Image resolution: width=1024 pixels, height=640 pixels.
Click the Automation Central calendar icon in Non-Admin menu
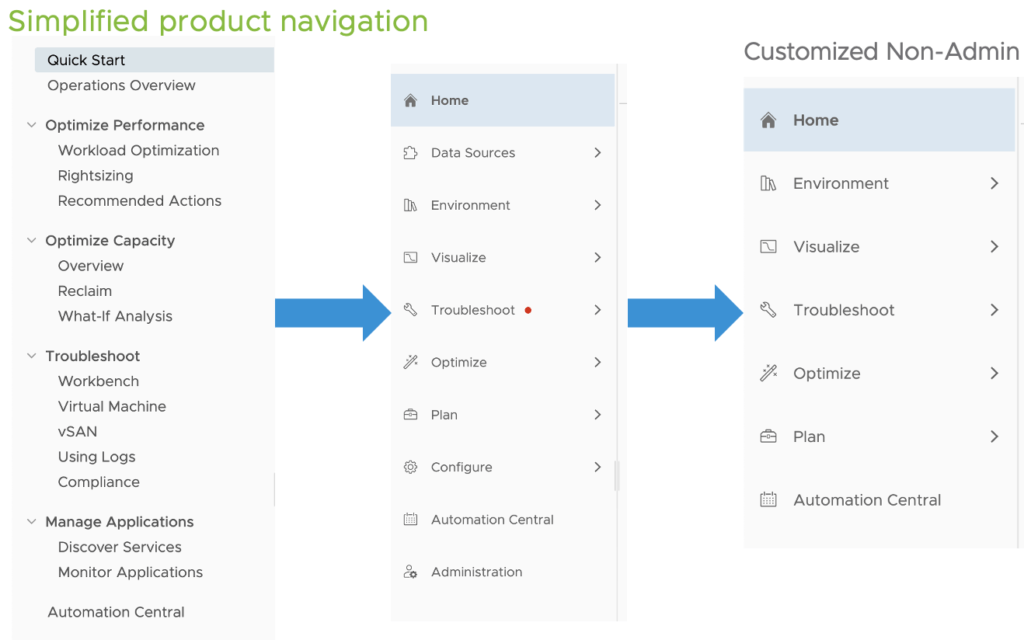pos(768,500)
